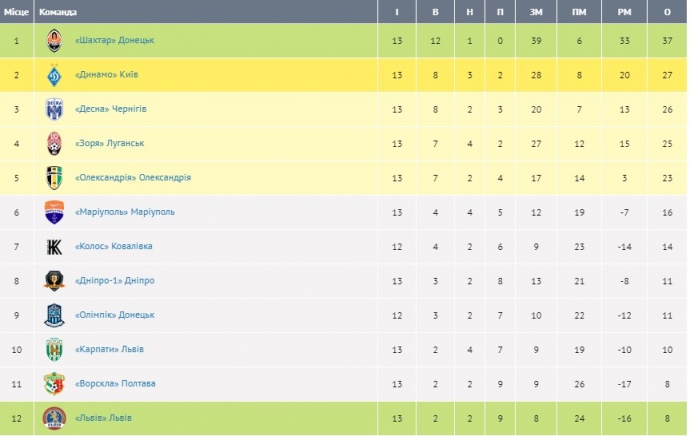Click the Місце column header

click(x=15, y=11)
